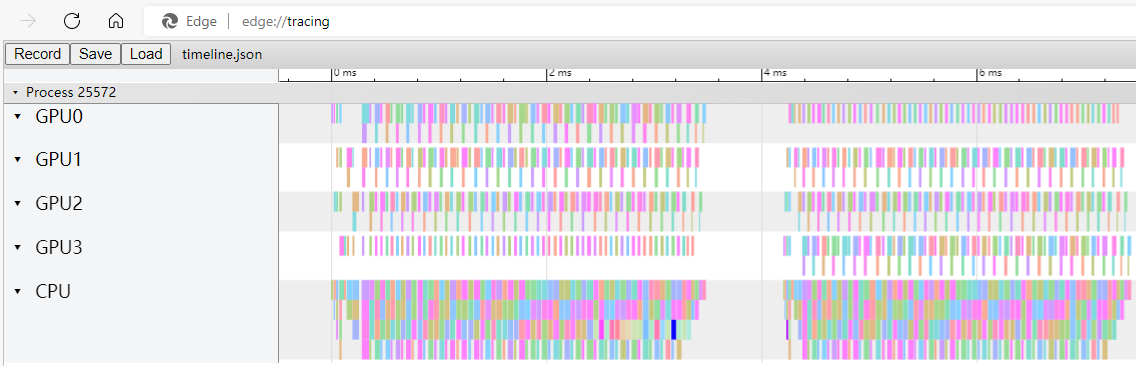
Task: Go to the browser home page
Action: (x=115, y=21)
